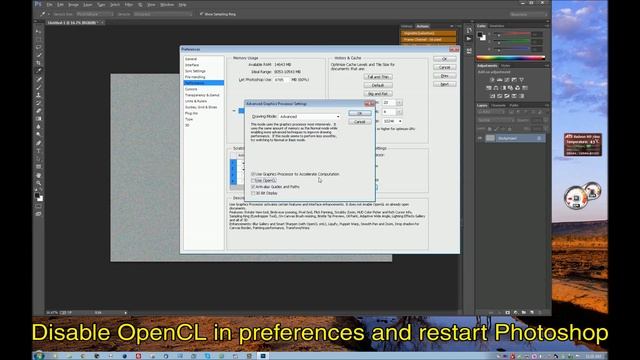Screen dimensions: 640x360
Task: Uncheck Use Graphics Processor to Accelerate Computation
Action: click(x=253, y=174)
